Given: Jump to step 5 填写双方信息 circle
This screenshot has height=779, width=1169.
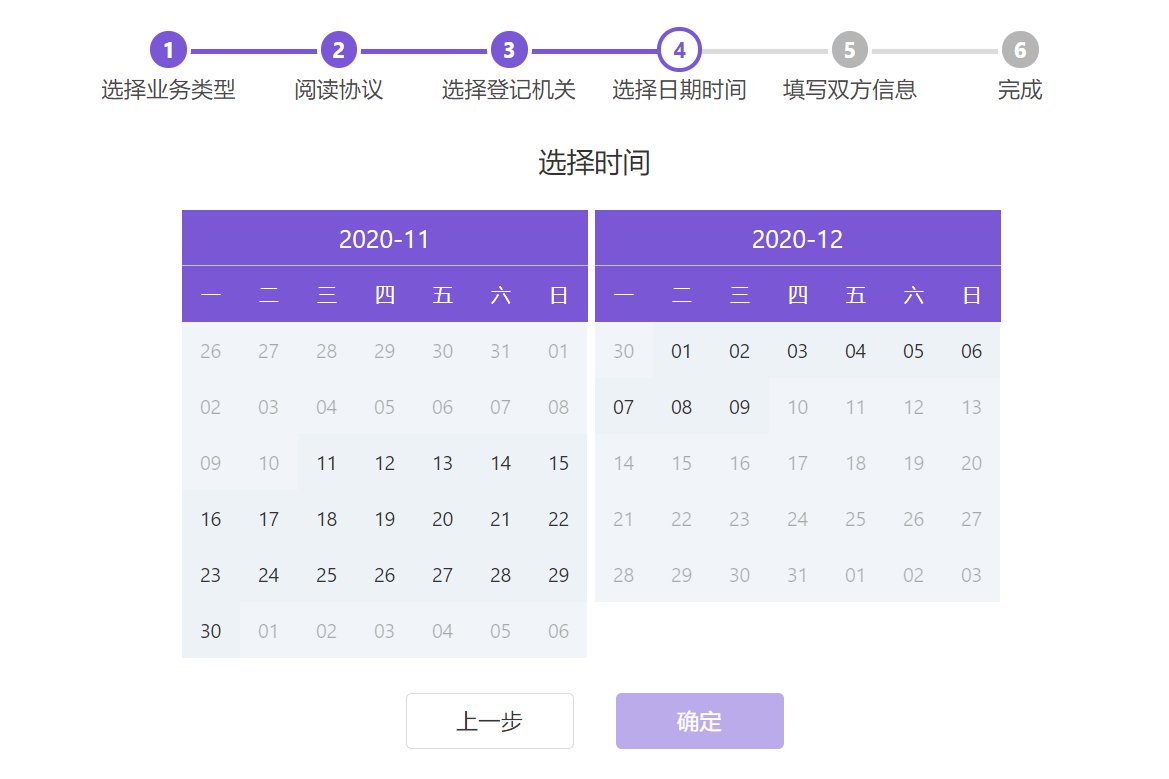Looking at the screenshot, I should click(x=849, y=49).
